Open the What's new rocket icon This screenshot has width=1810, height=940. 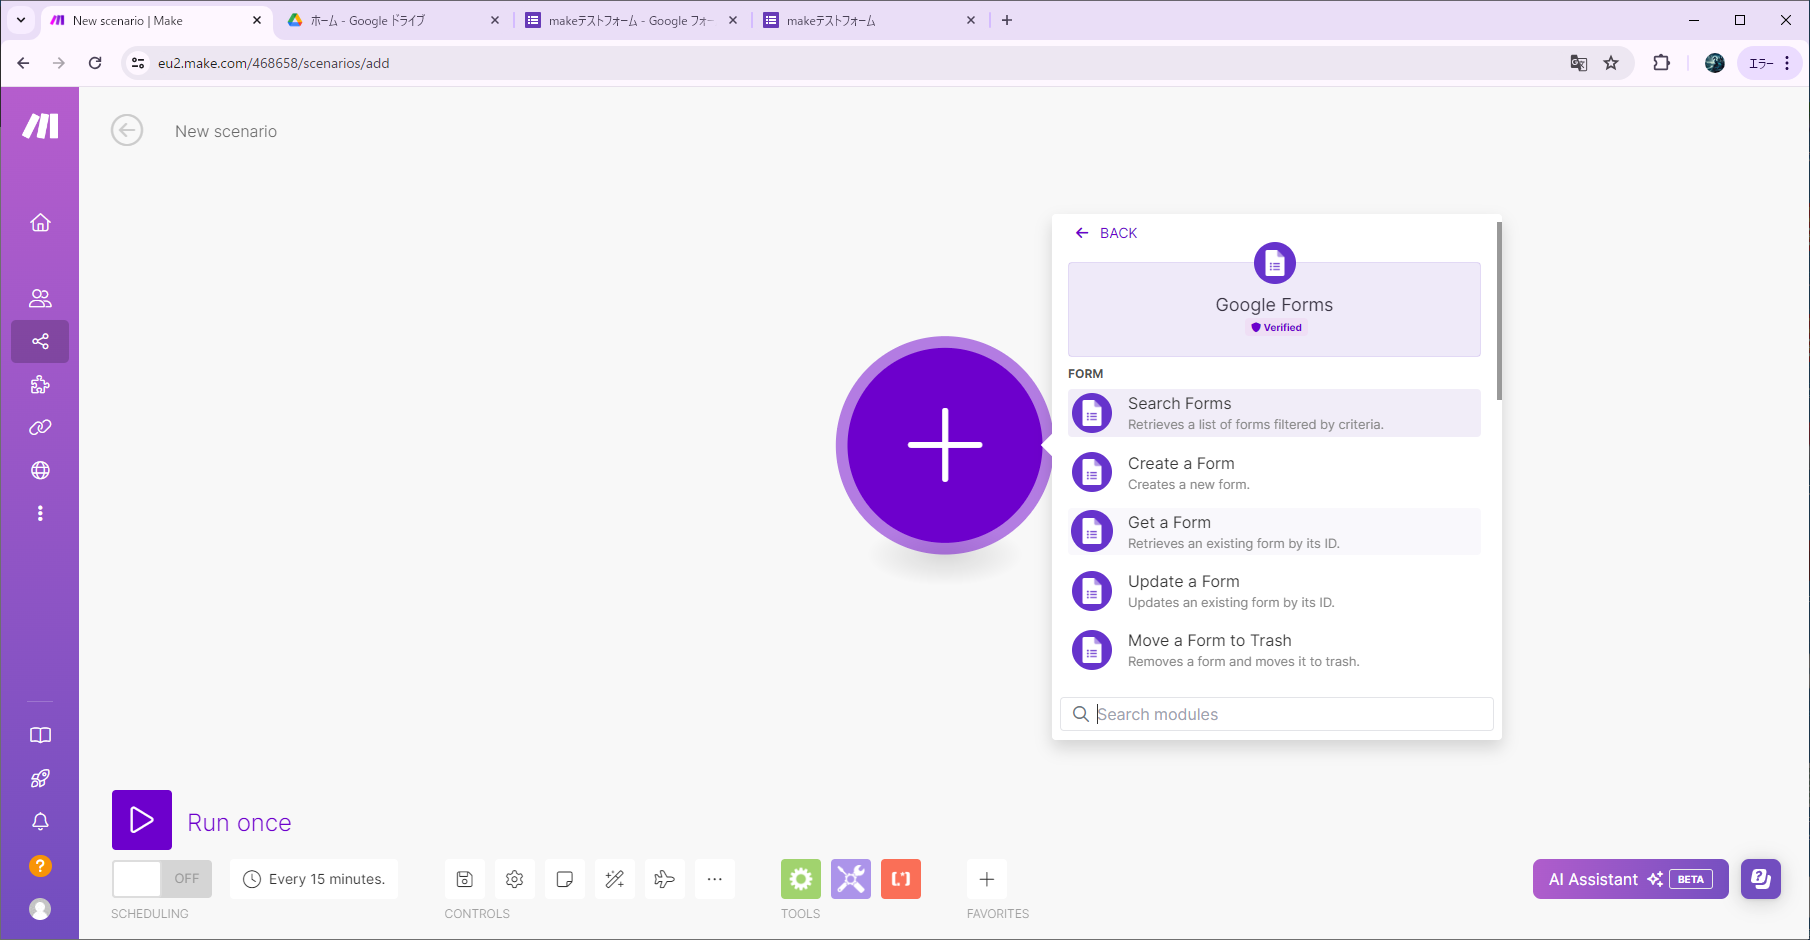40,778
